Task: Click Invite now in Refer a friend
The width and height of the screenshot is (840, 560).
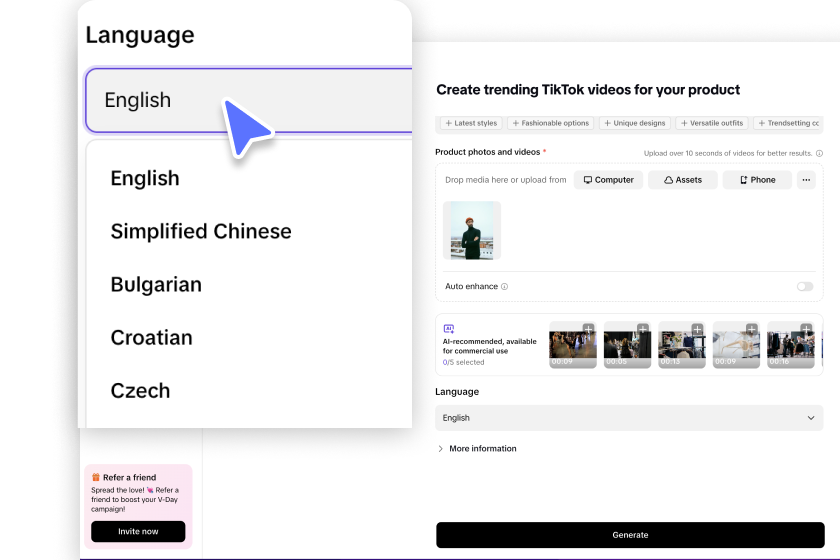Action: pyautogui.click(x=138, y=532)
